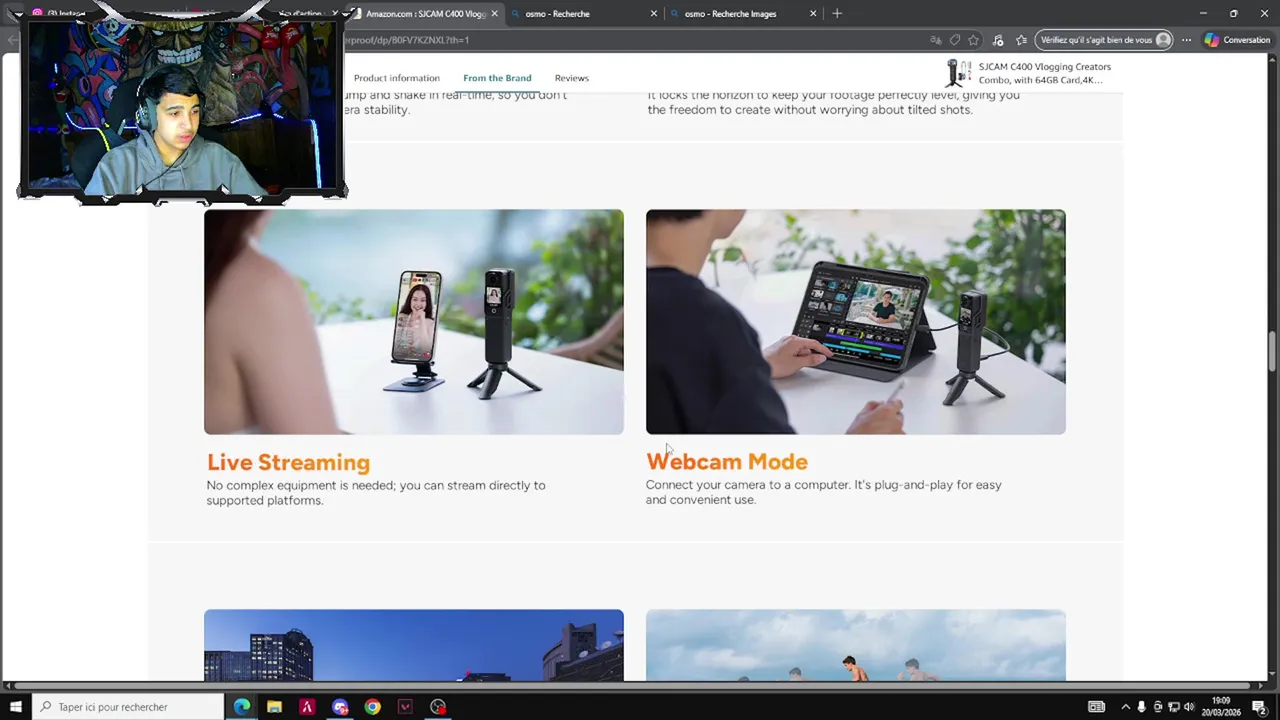Click the translate page icon in address bar
This screenshot has height=720, width=1280.
(x=935, y=40)
